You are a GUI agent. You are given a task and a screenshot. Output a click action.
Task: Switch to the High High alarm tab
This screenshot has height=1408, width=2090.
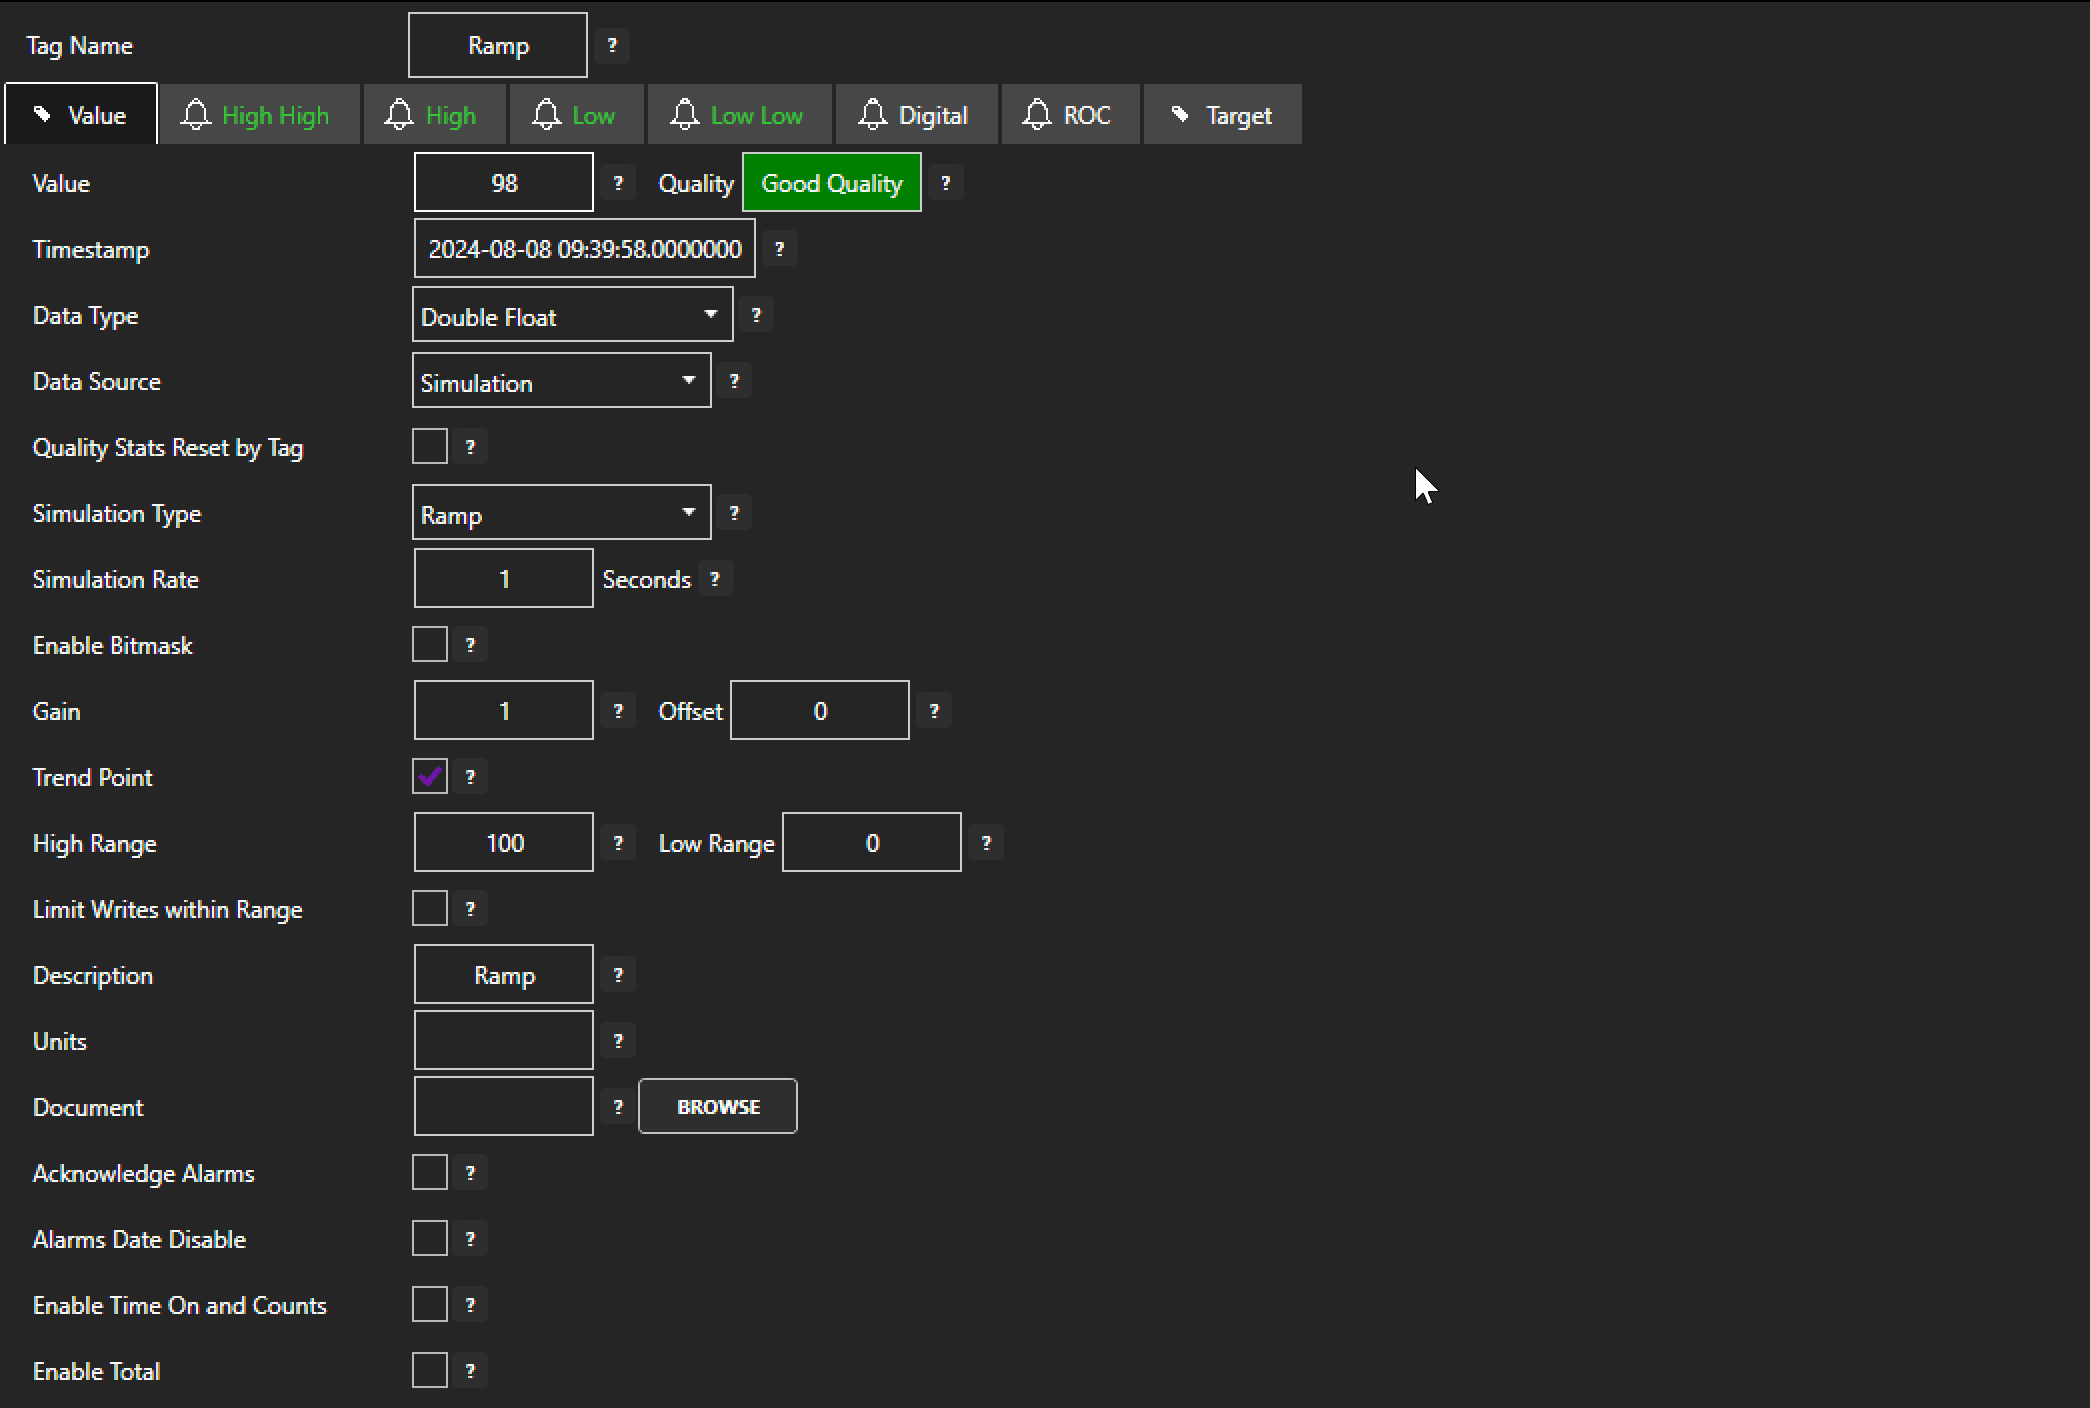pyautogui.click(x=257, y=115)
